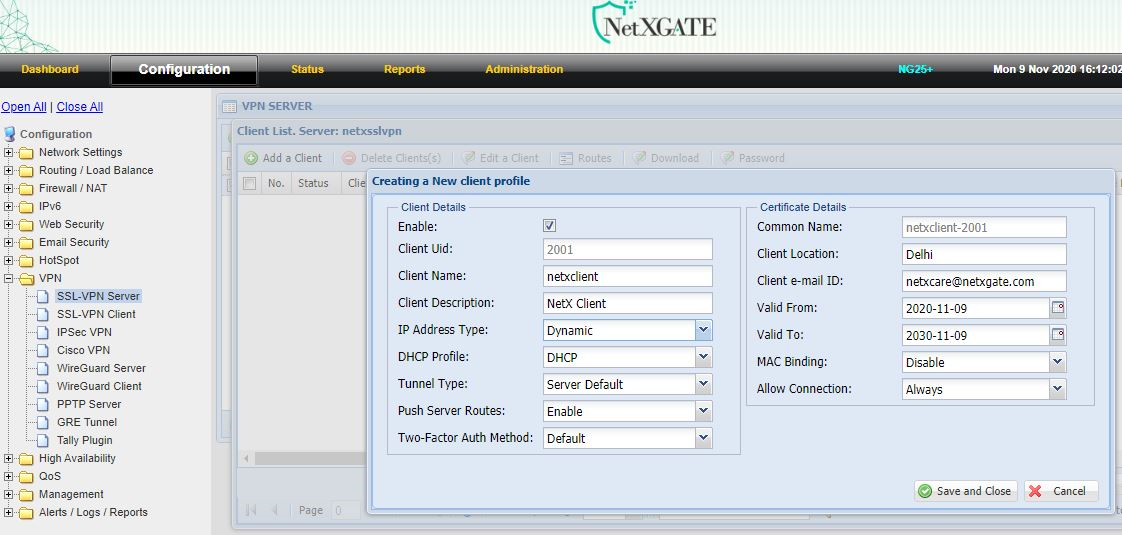Click the Valid From calendar icon
The image size is (1122, 535).
click(x=1058, y=308)
